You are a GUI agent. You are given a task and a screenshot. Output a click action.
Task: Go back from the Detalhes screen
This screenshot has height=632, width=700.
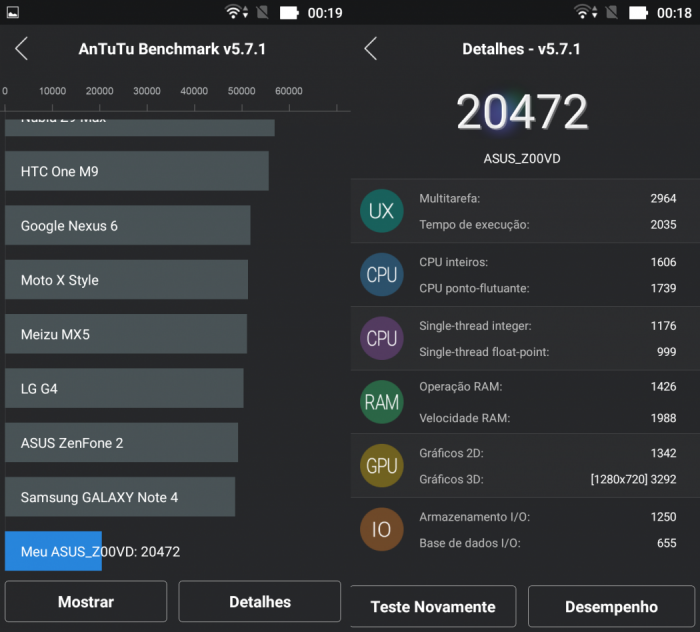click(x=371, y=48)
